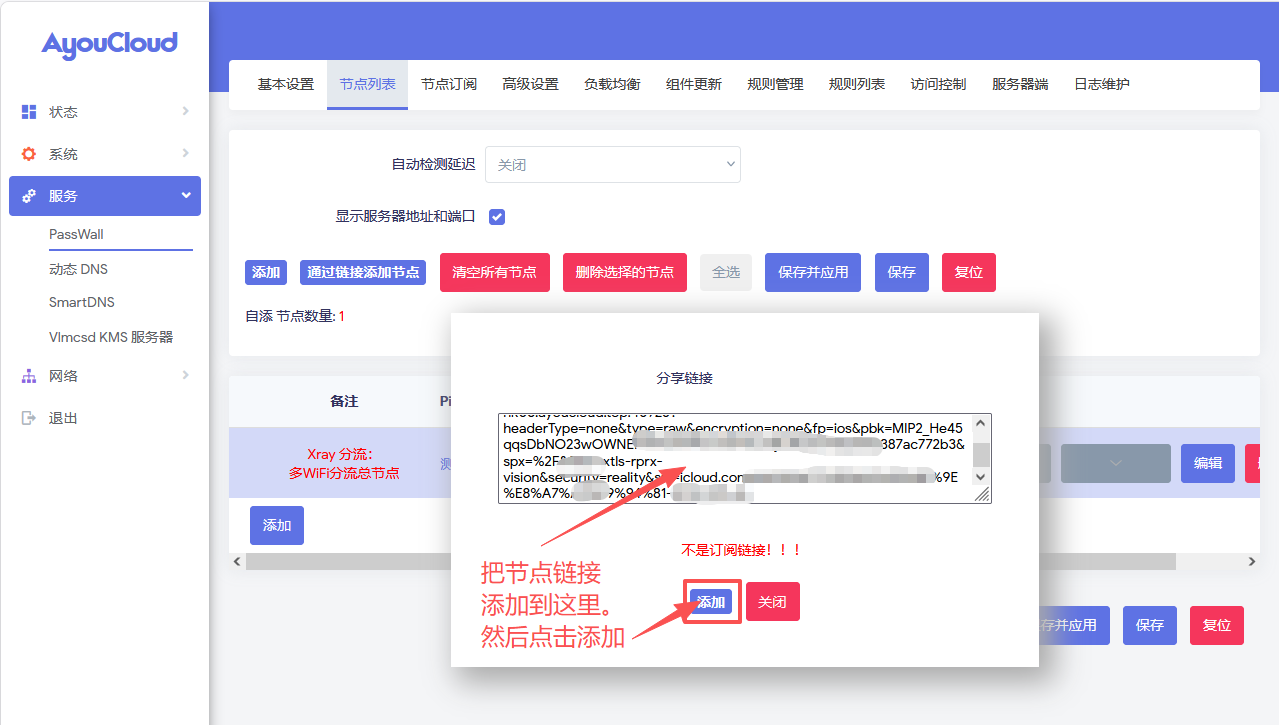Click the red 关闭 button in dialog

point(772,602)
